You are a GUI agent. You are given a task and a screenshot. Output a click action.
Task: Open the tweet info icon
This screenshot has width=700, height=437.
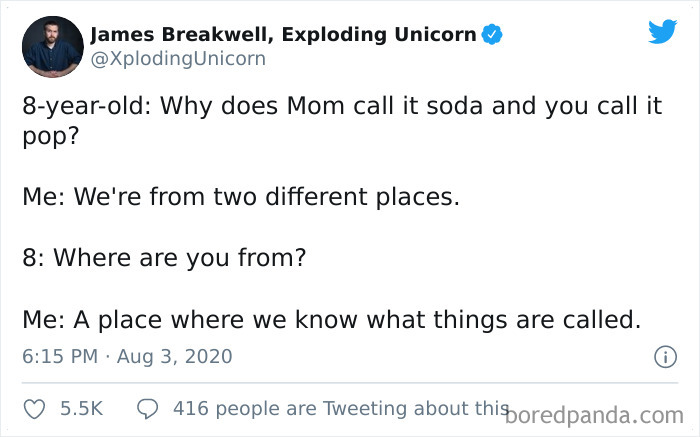point(661,356)
